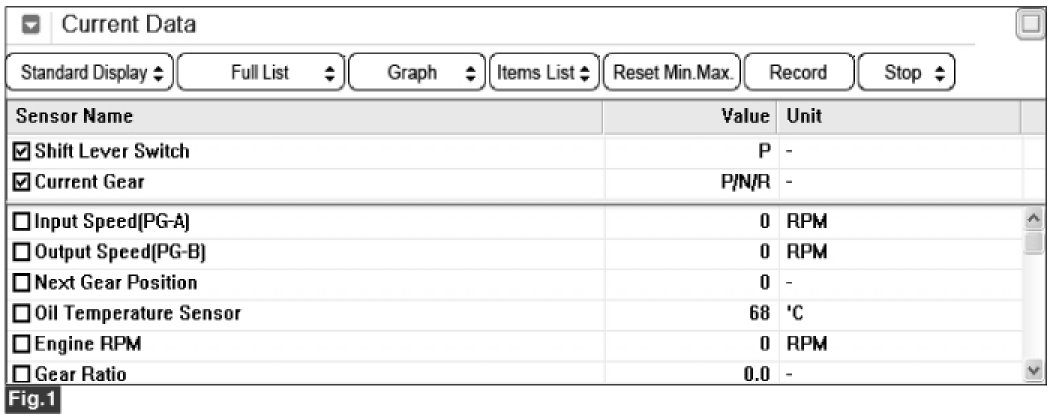Image resolution: width=1050 pixels, height=417 pixels.
Task: Open the Full List dropdown
Action: click(x=261, y=72)
